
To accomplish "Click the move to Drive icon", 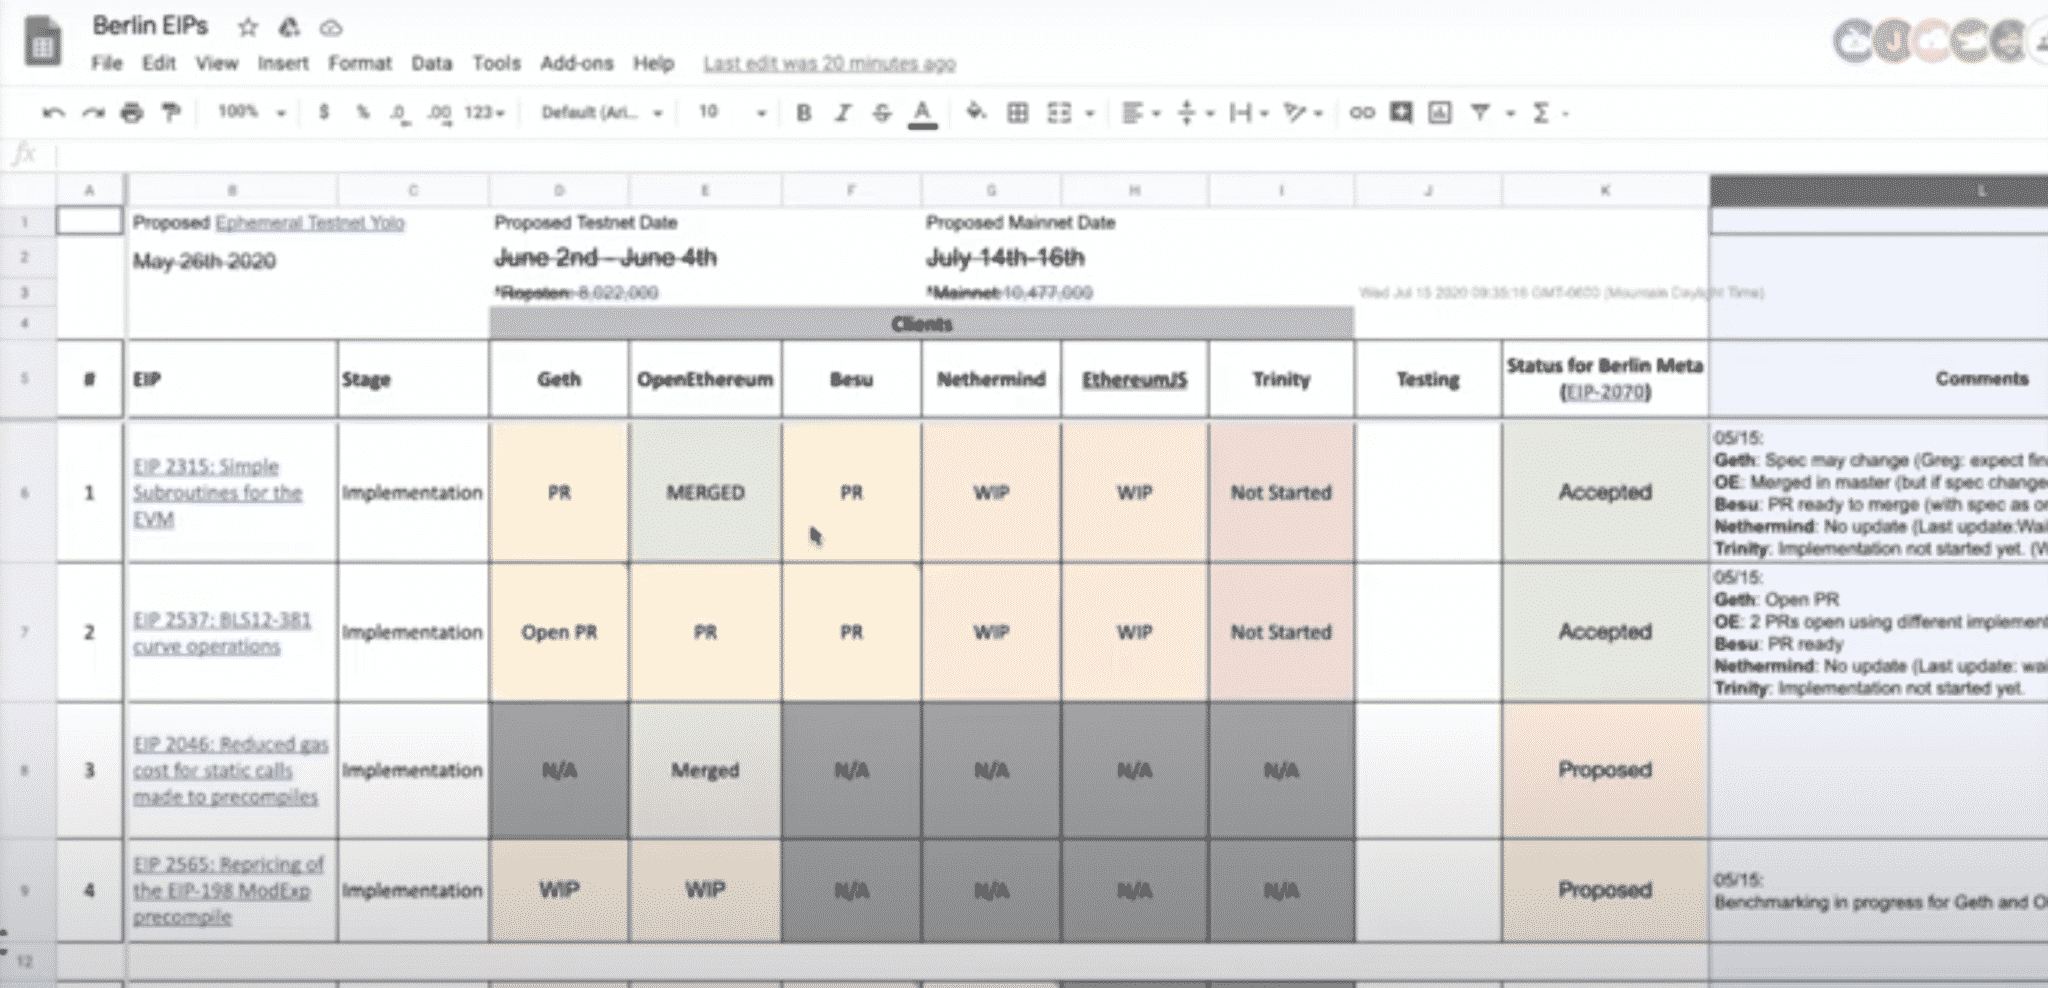I will tap(289, 27).
